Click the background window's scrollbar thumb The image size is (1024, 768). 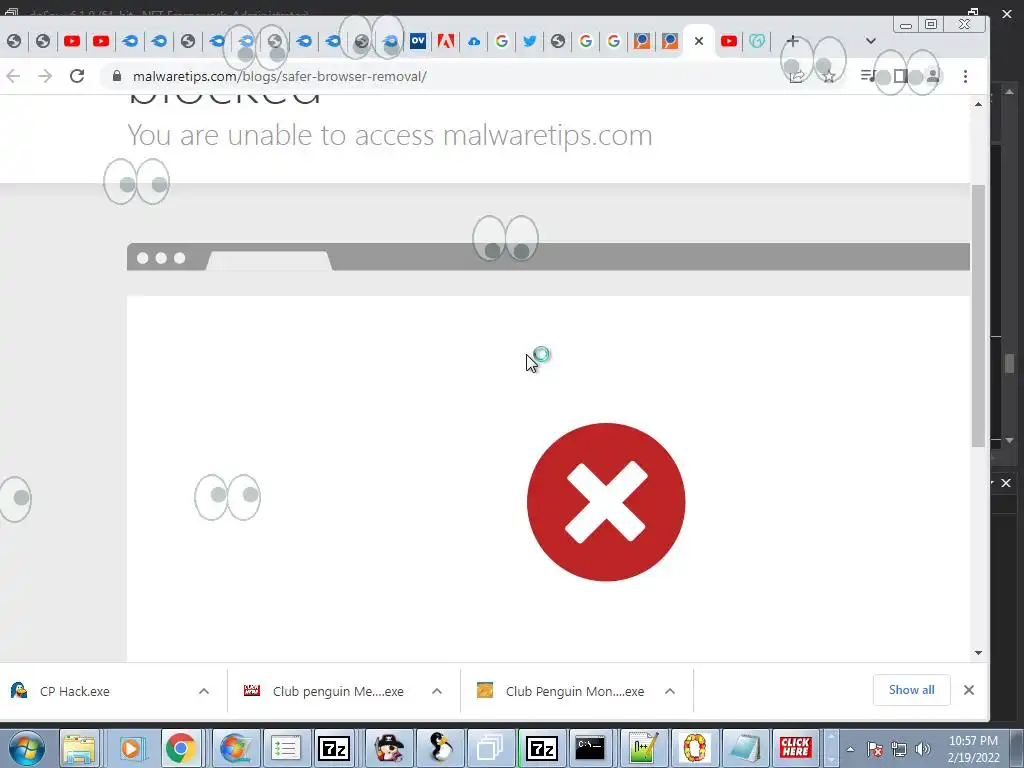tap(1010, 363)
